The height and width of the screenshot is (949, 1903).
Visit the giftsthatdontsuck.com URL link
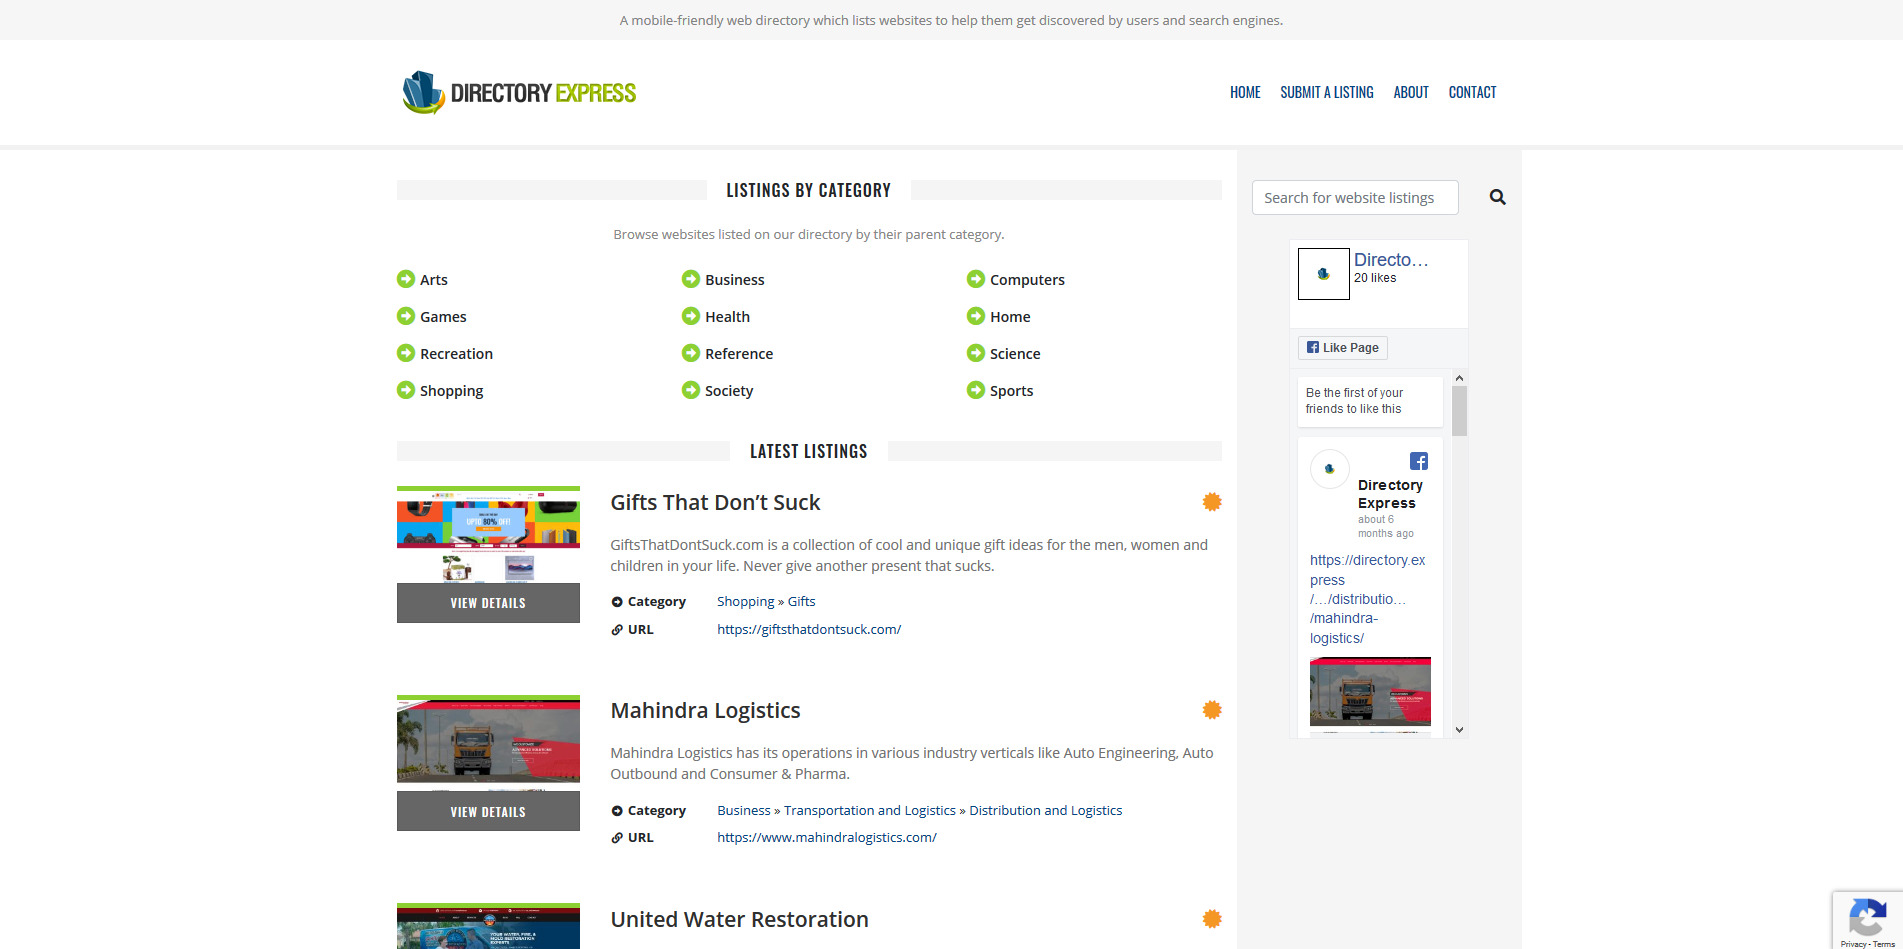[809, 630]
